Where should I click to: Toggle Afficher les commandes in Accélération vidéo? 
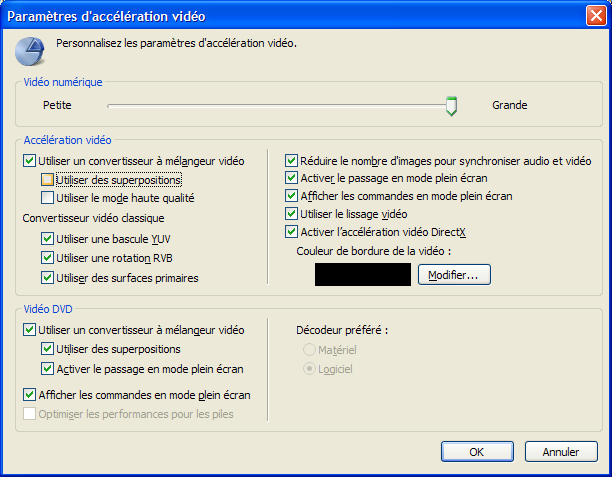point(291,196)
